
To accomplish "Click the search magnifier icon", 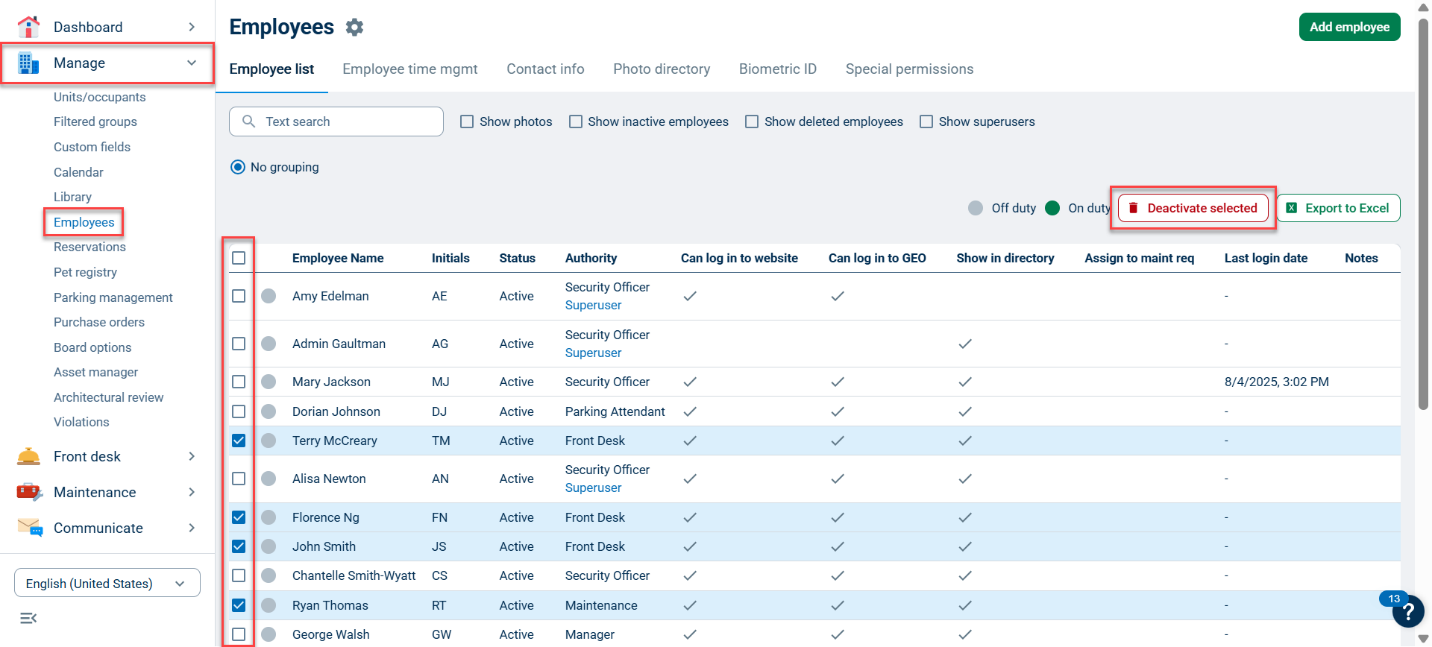I will (x=249, y=121).
